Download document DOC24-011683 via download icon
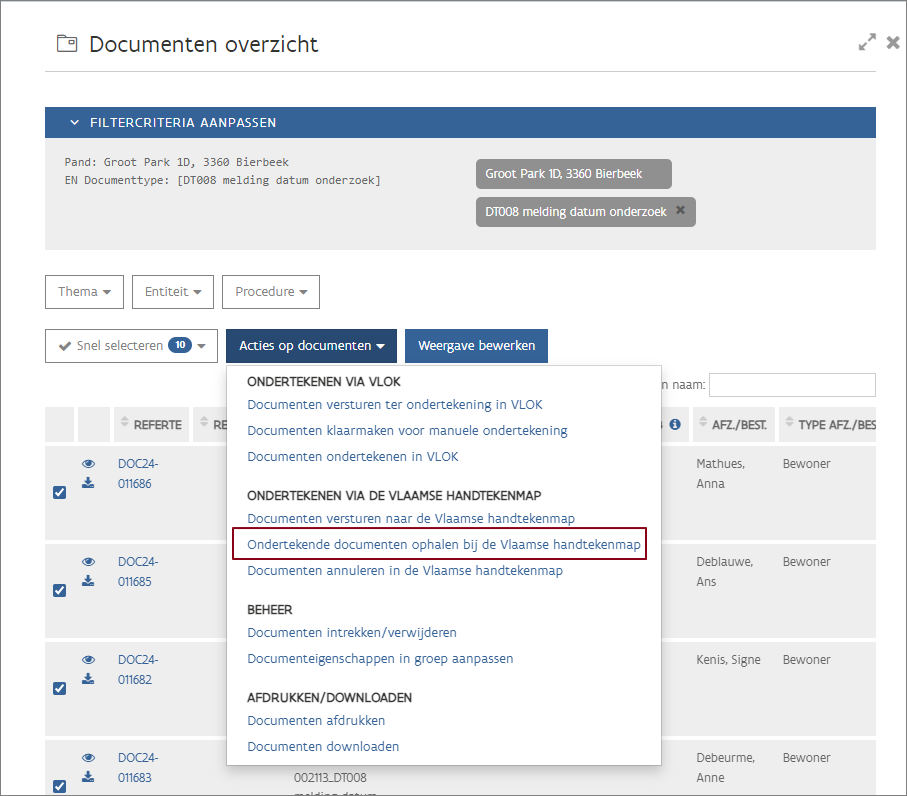The image size is (907, 796). point(88,777)
